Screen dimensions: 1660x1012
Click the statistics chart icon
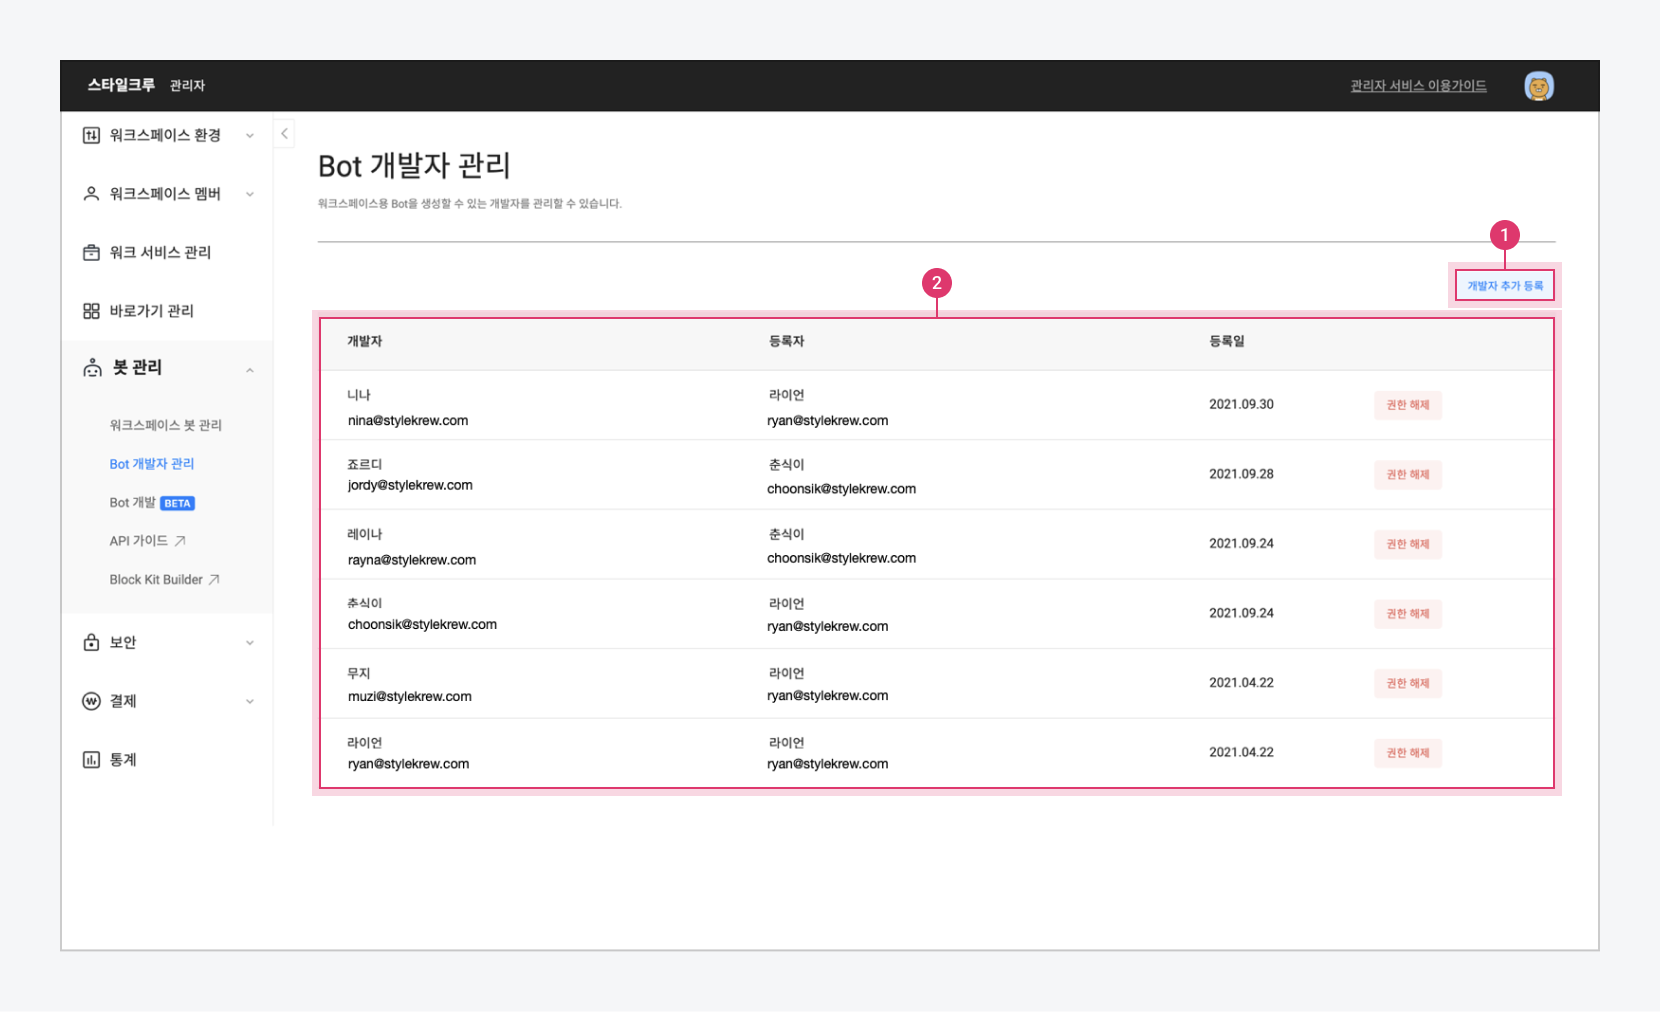91,760
